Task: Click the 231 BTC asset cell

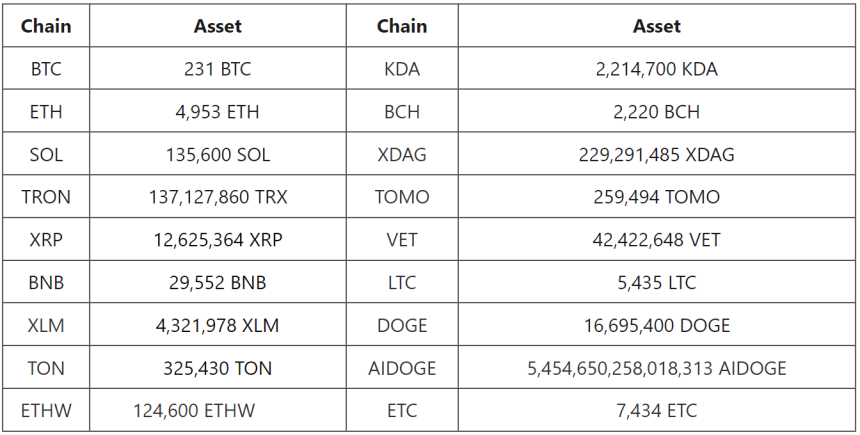Action: 217,70
